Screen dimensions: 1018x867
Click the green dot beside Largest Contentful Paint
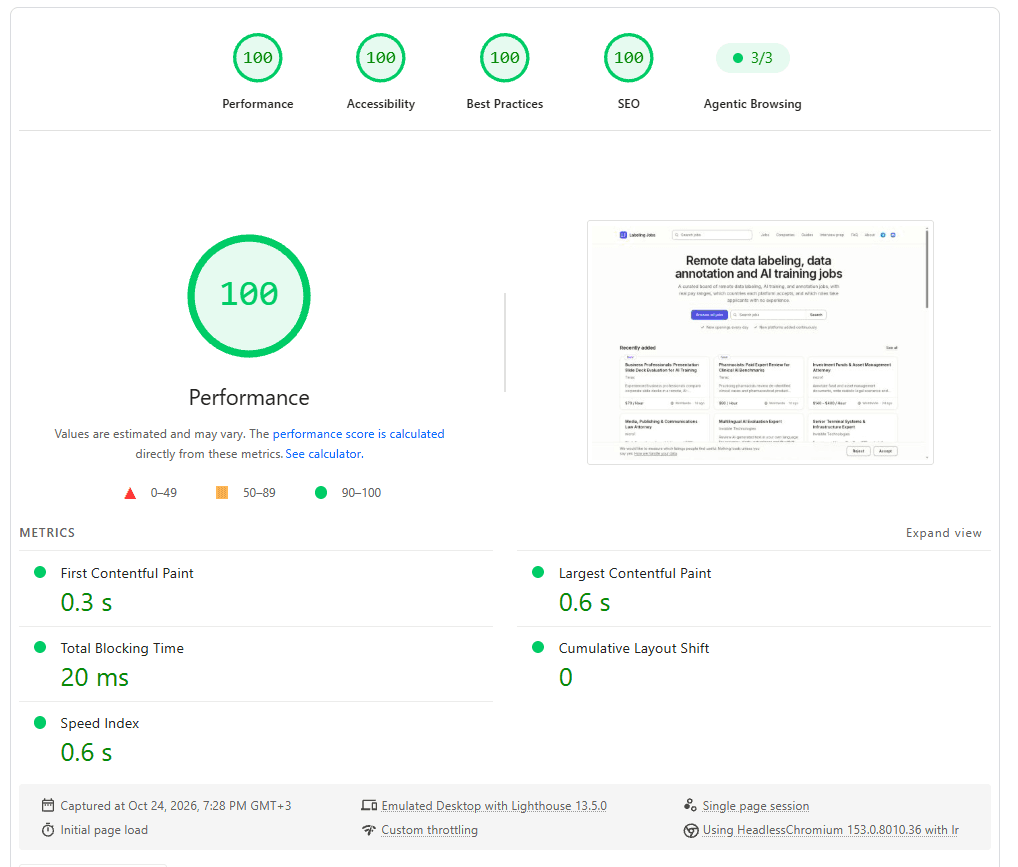pos(538,572)
